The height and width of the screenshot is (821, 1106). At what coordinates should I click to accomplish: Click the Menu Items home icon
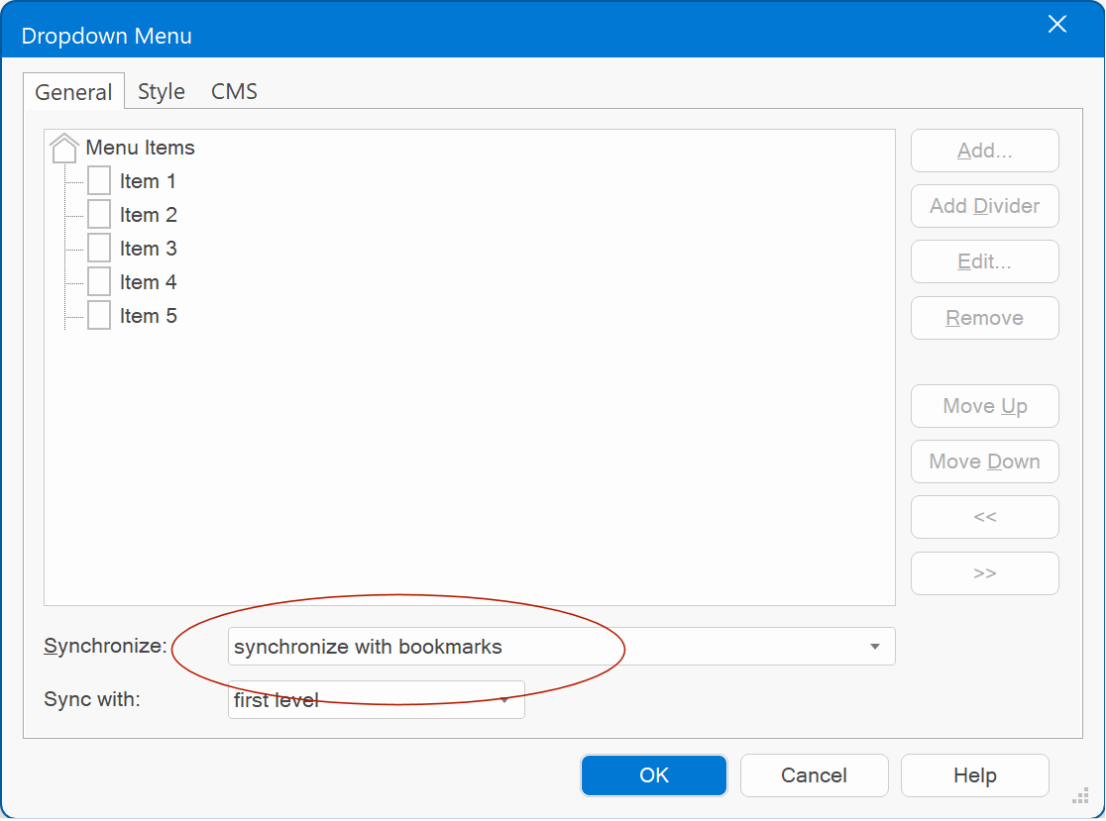(x=64, y=148)
